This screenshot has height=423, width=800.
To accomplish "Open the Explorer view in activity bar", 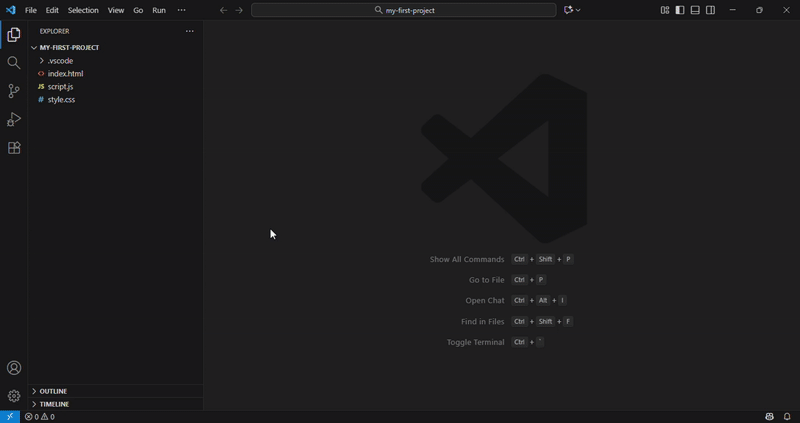I will 14,35.
